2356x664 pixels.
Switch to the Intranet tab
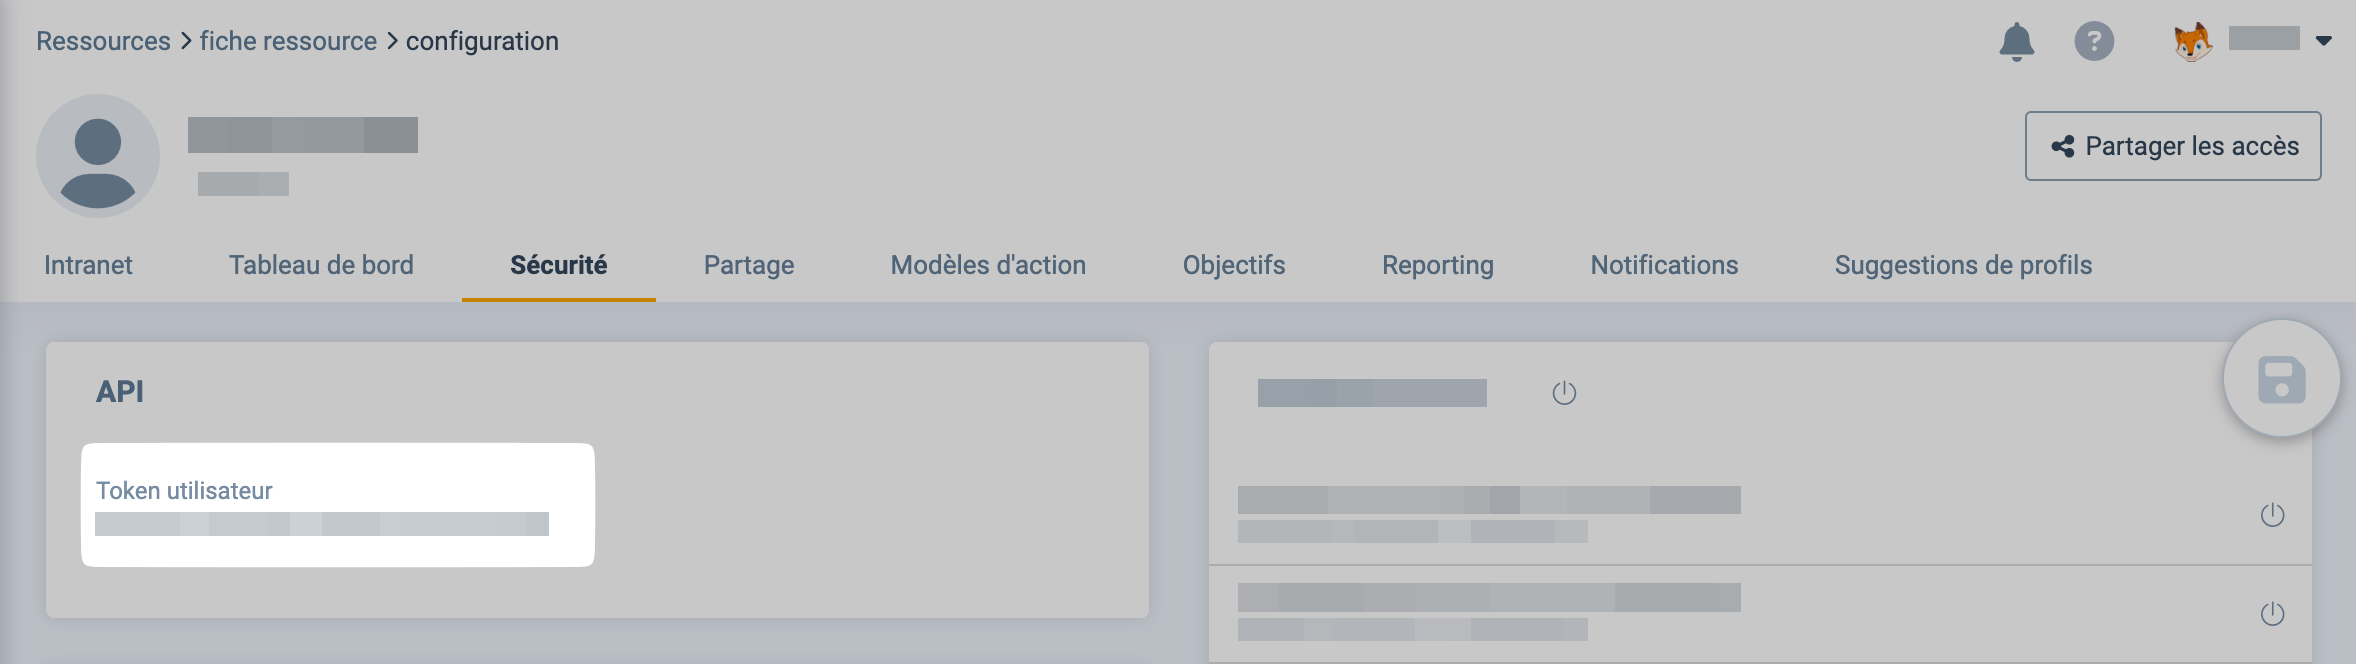click(88, 265)
